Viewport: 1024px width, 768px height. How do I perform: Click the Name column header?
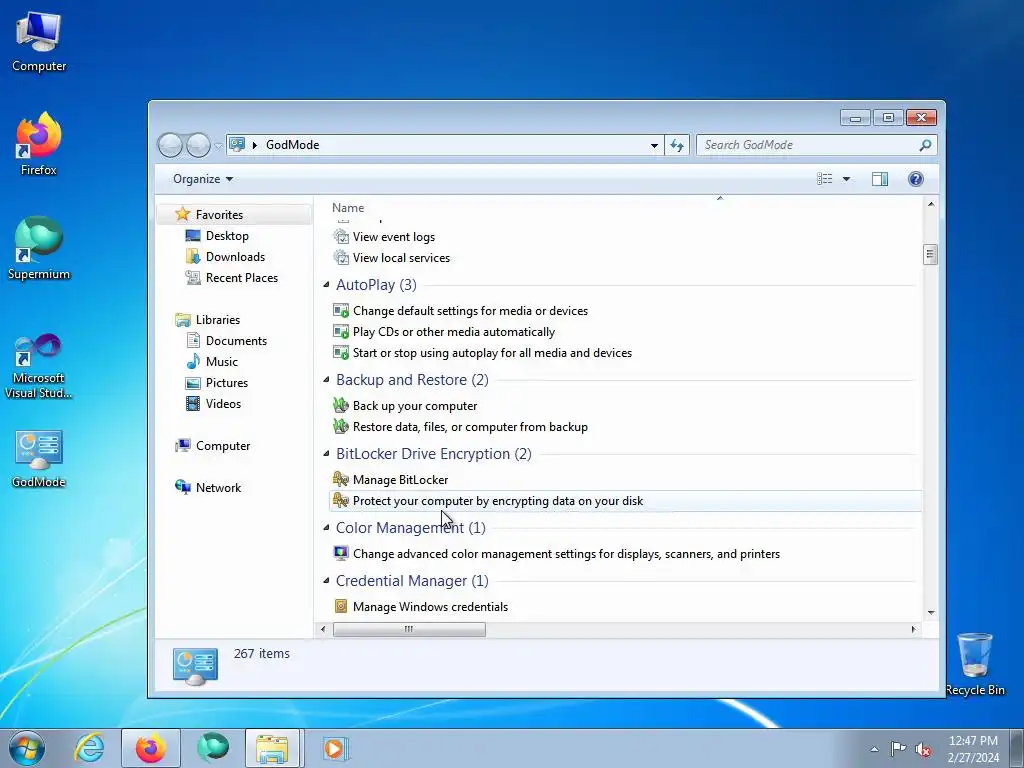348,208
